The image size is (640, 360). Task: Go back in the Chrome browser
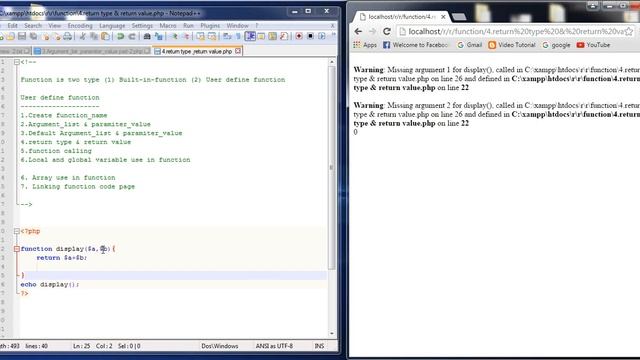[358, 31]
